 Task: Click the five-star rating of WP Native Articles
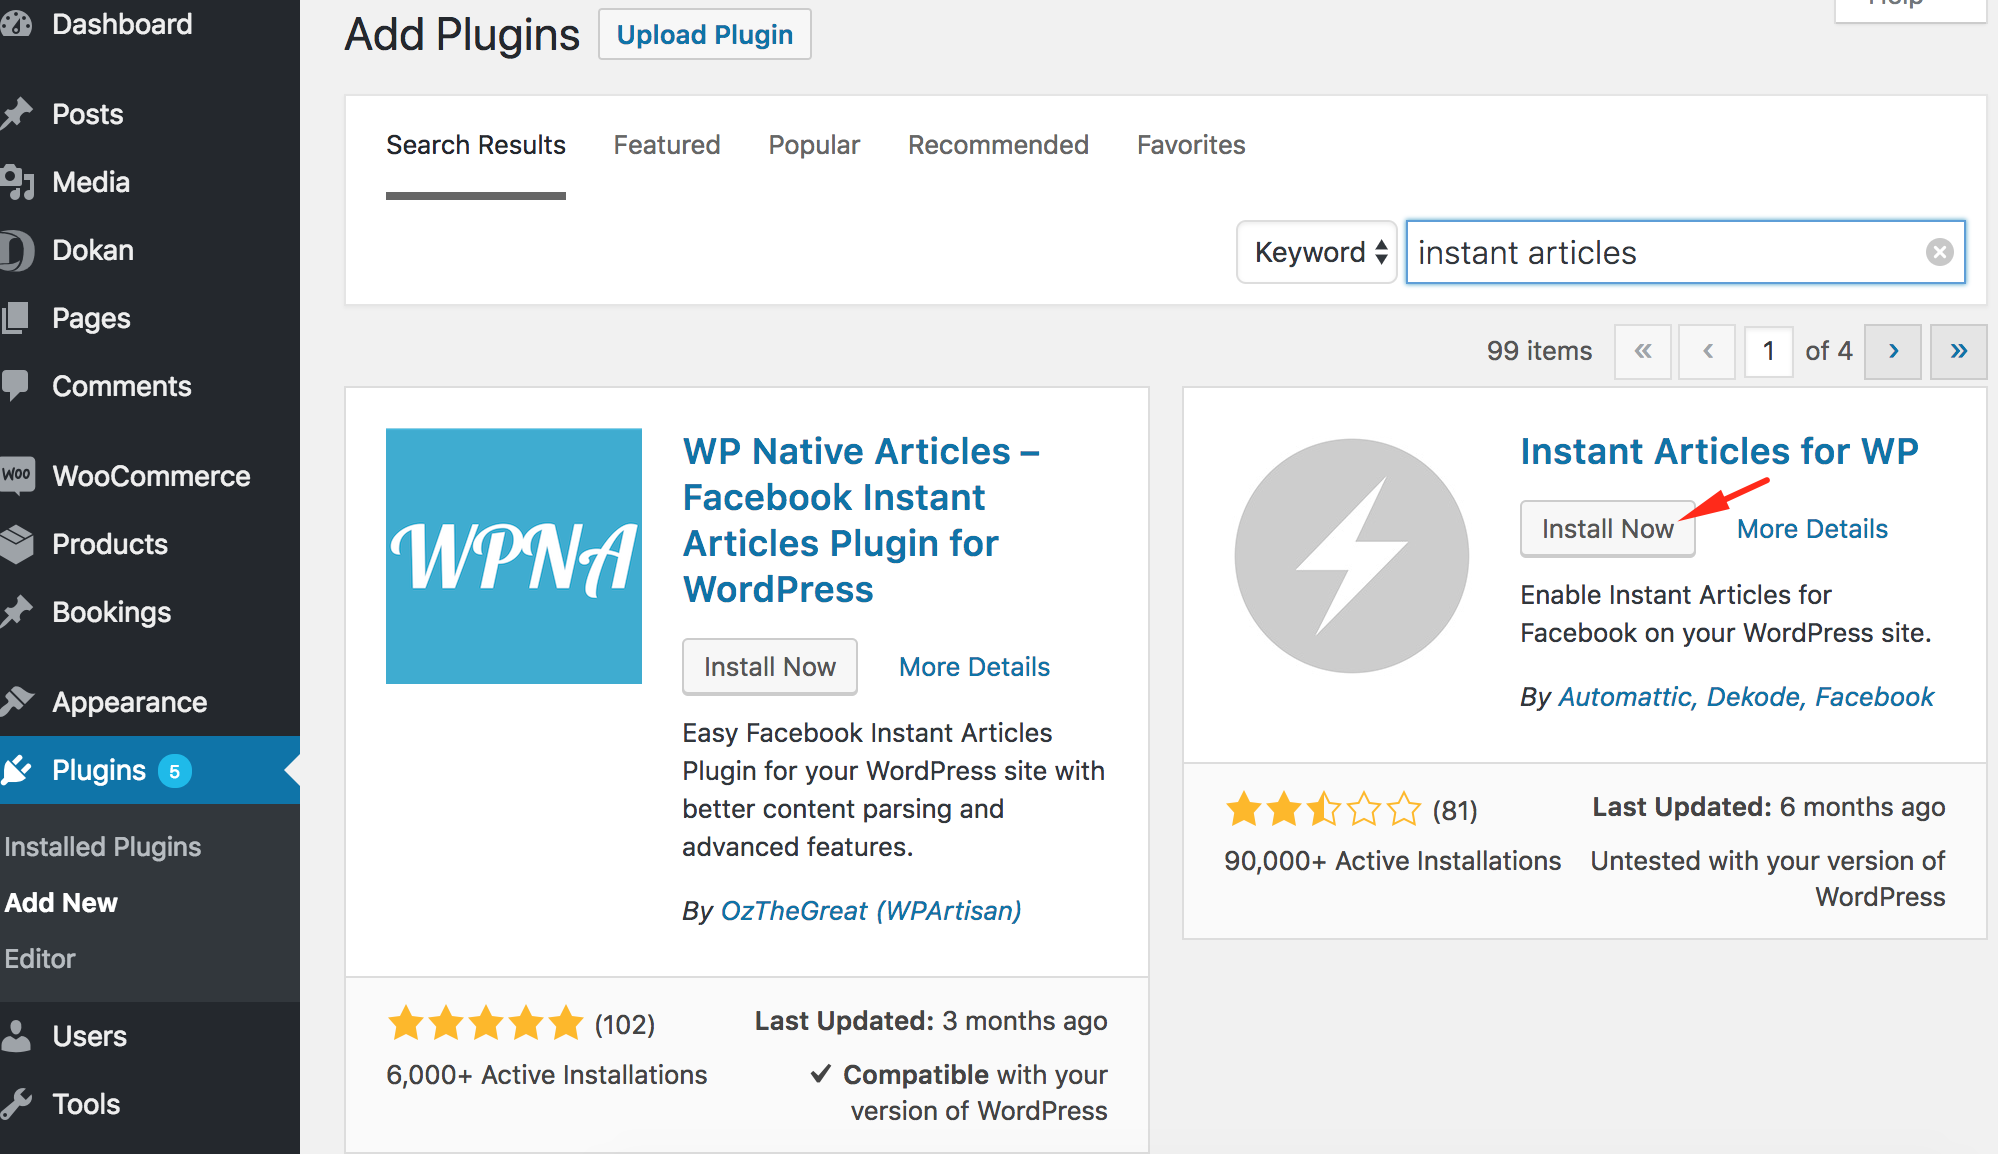tap(485, 1023)
